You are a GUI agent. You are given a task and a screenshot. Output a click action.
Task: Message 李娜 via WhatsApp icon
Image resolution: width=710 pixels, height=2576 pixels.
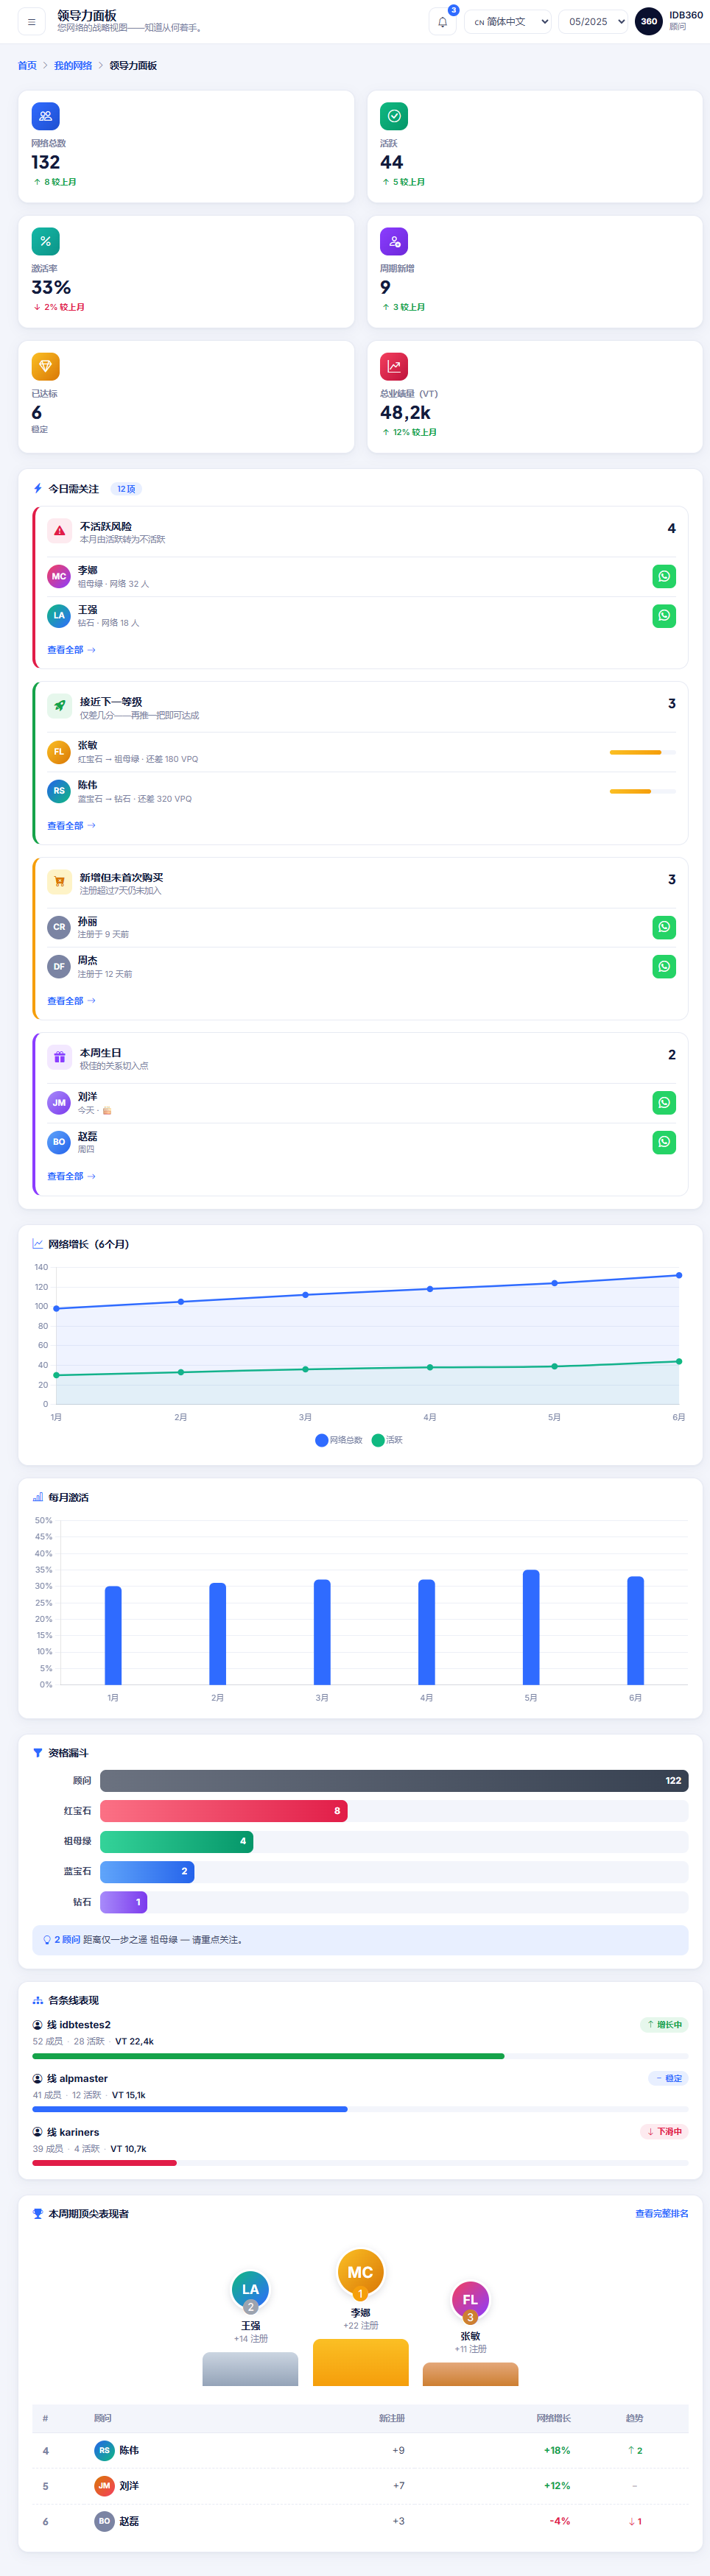click(664, 576)
